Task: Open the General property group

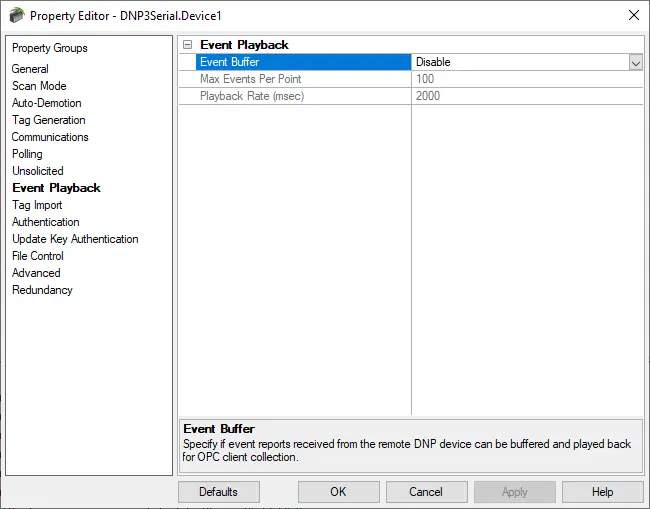Action: [x=30, y=69]
